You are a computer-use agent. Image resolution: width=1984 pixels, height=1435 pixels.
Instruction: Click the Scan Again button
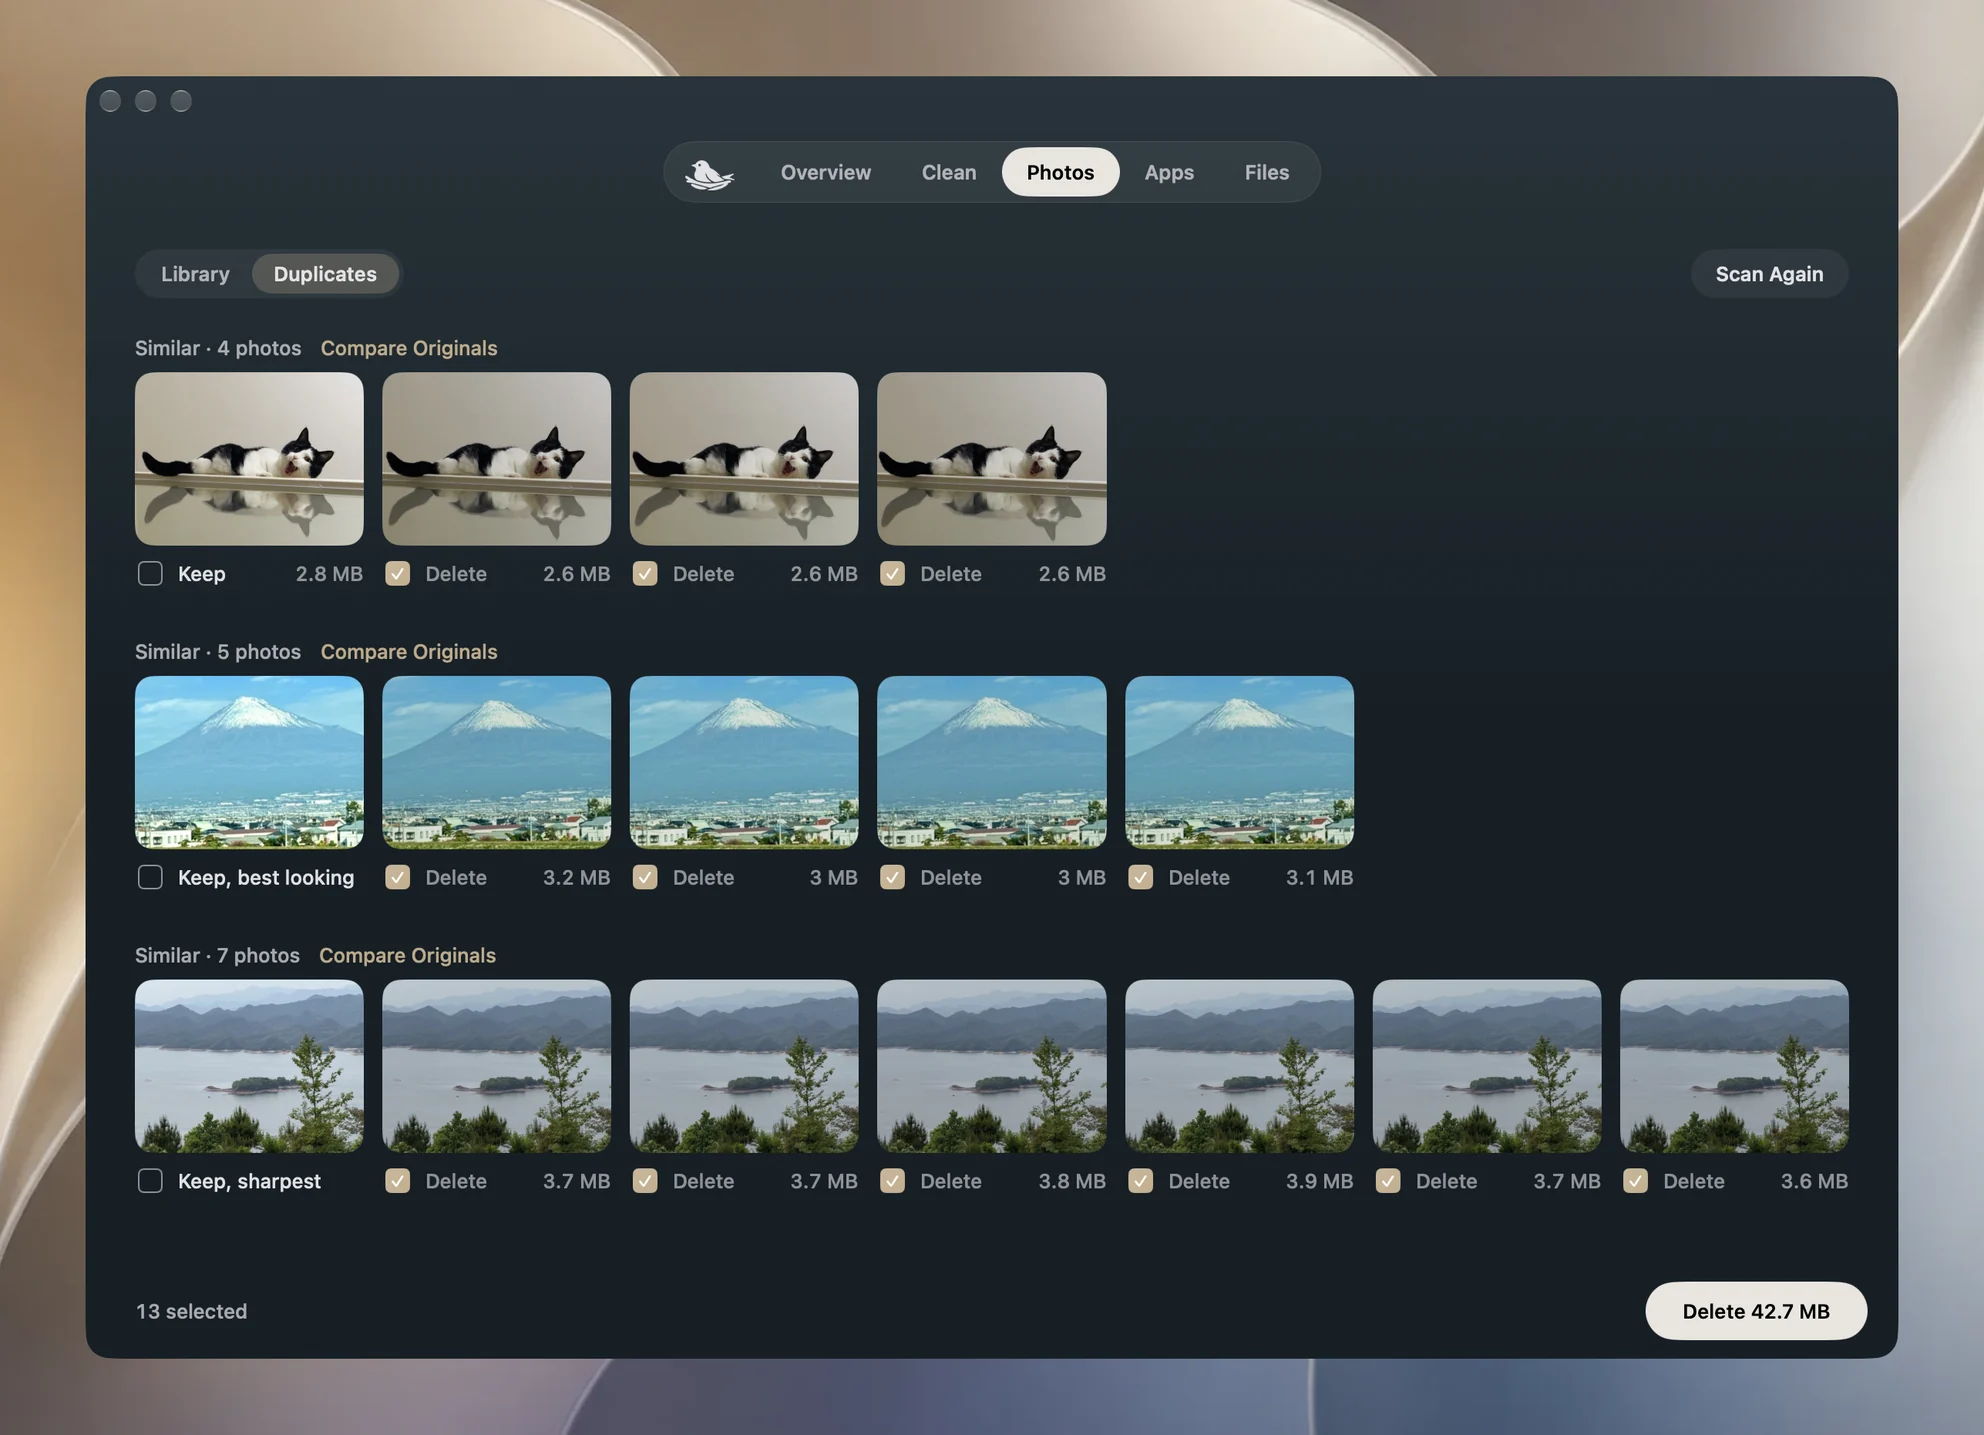(1769, 274)
